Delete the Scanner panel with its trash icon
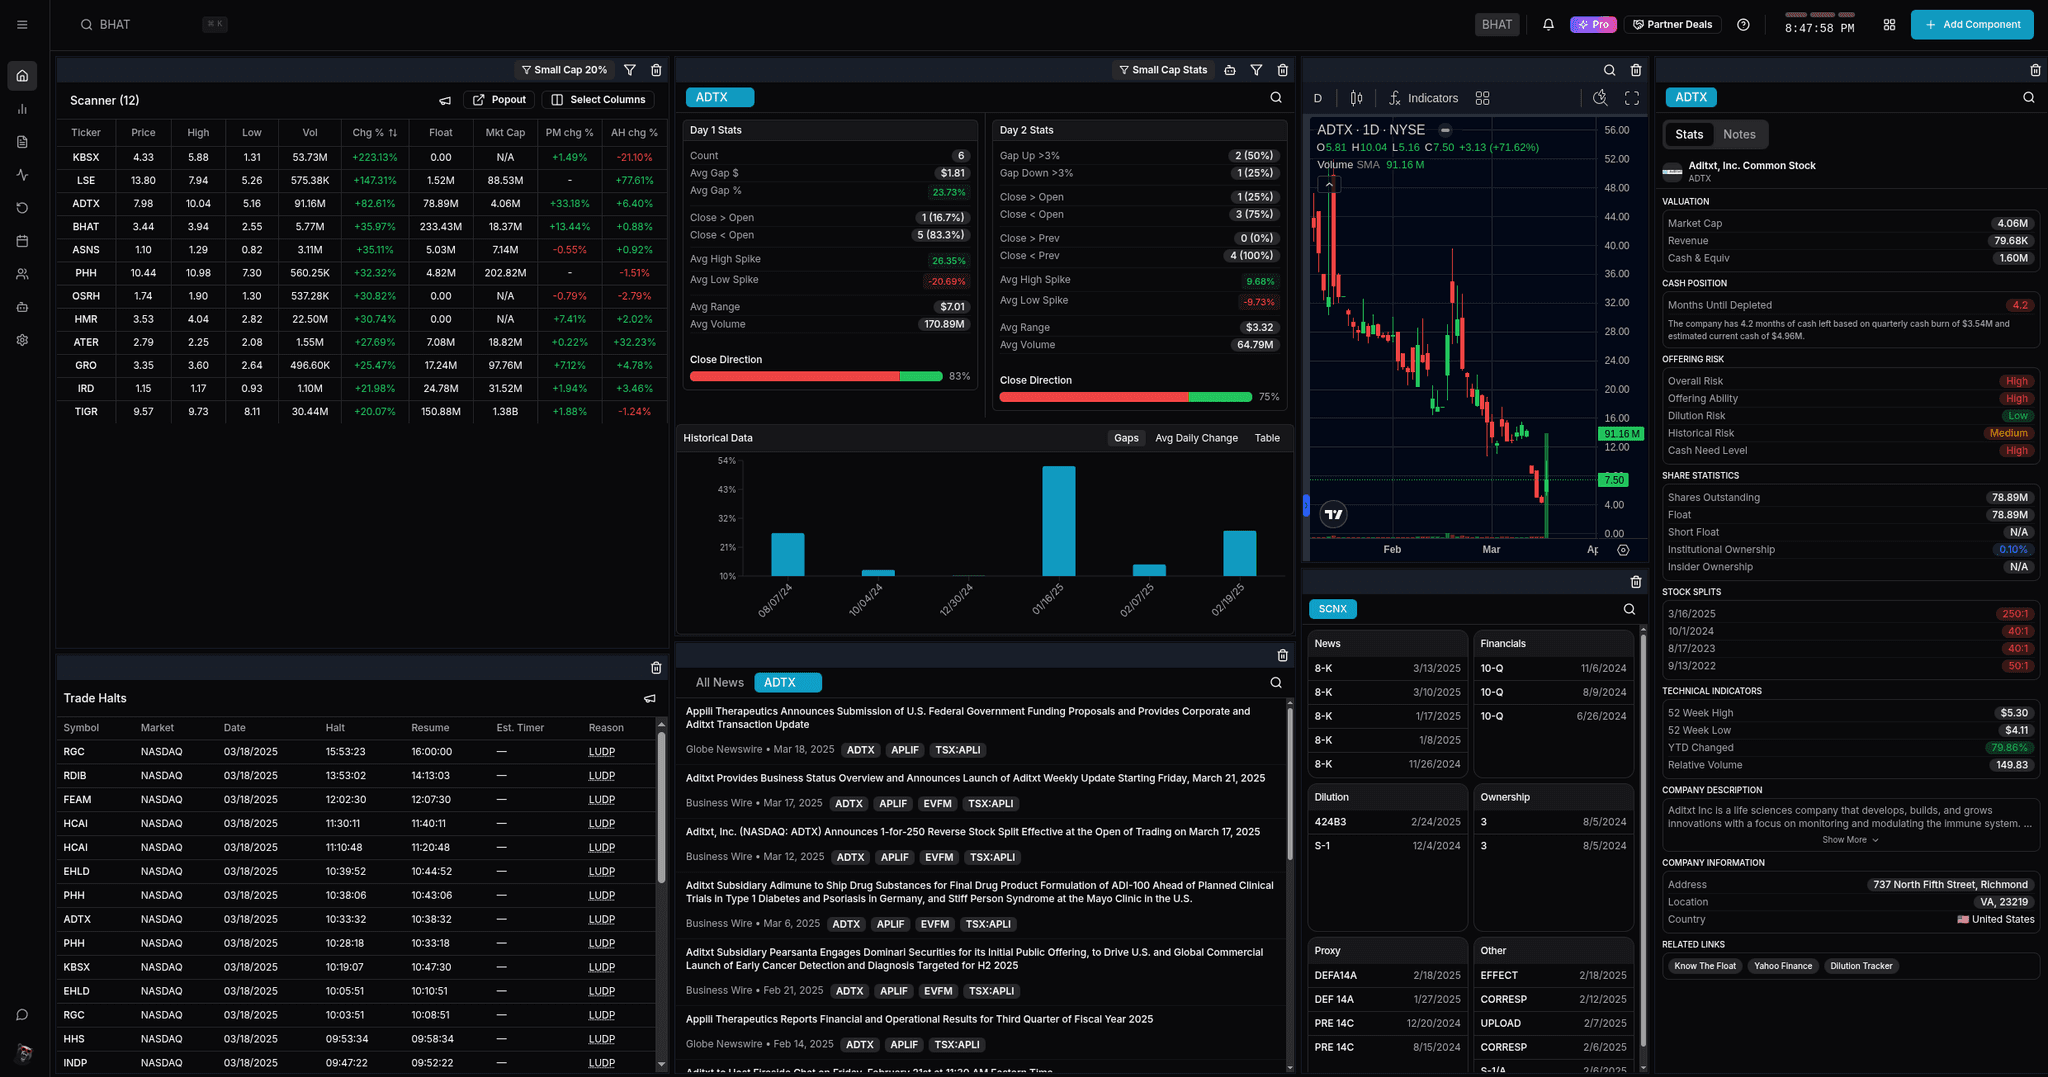 (656, 70)
